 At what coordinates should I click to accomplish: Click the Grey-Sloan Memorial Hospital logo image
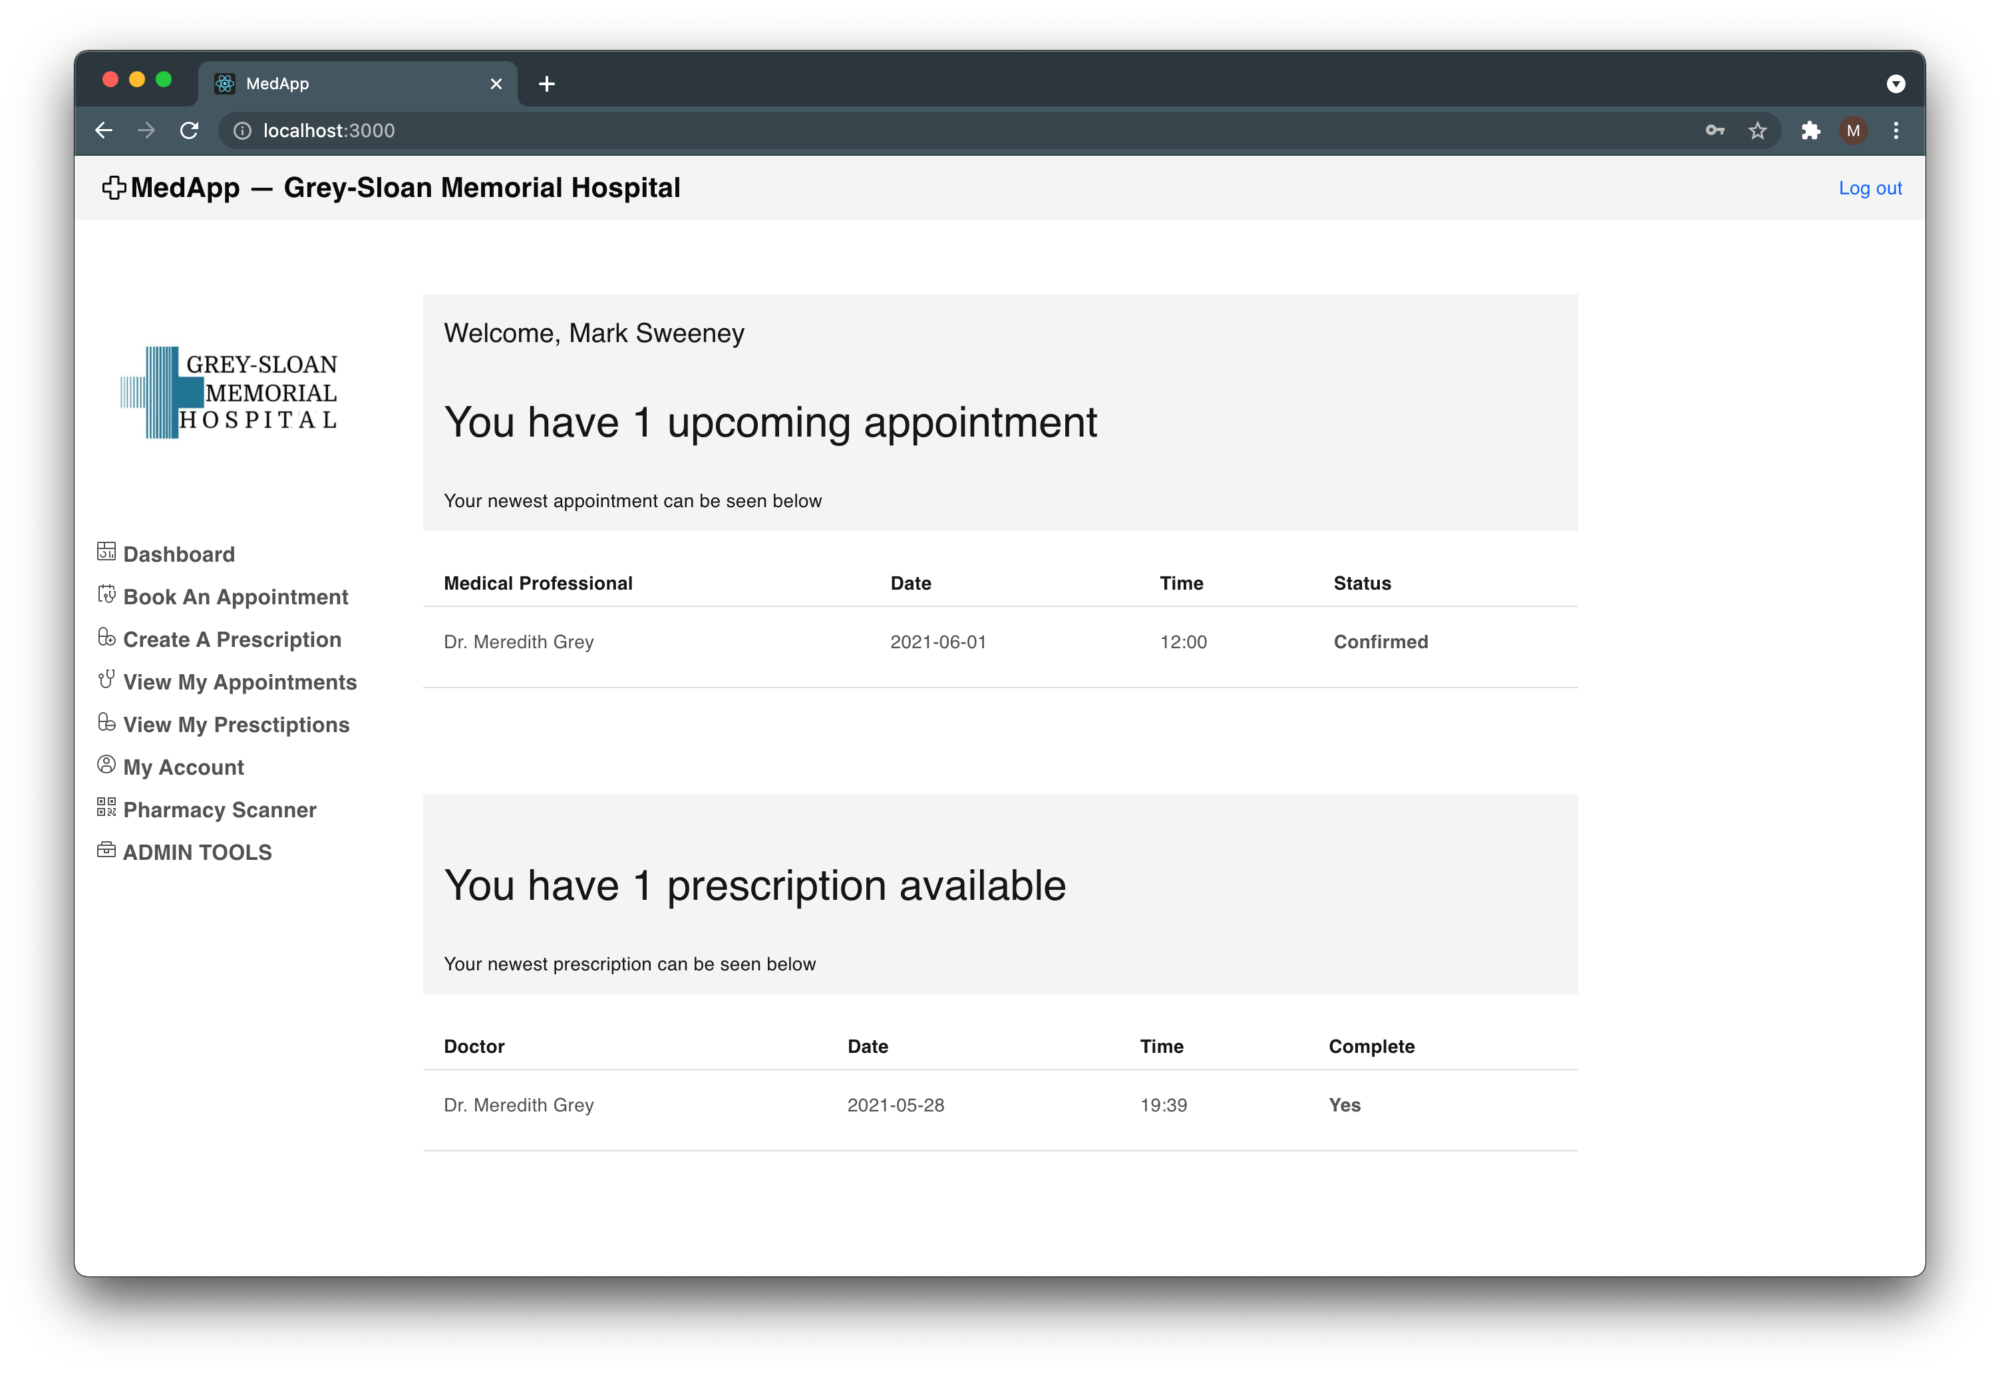tap(229, 392)
